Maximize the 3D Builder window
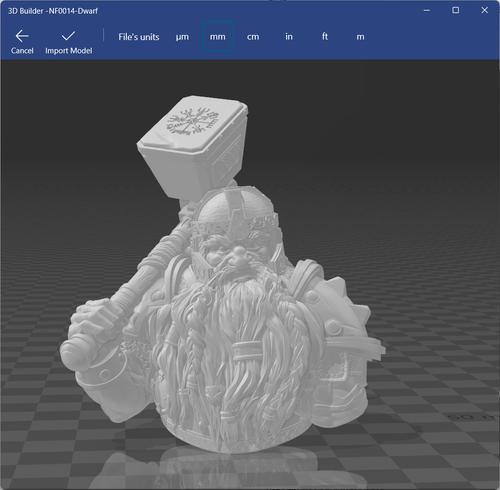This screenshot has width=500, height=490. (x=455, y=10)
